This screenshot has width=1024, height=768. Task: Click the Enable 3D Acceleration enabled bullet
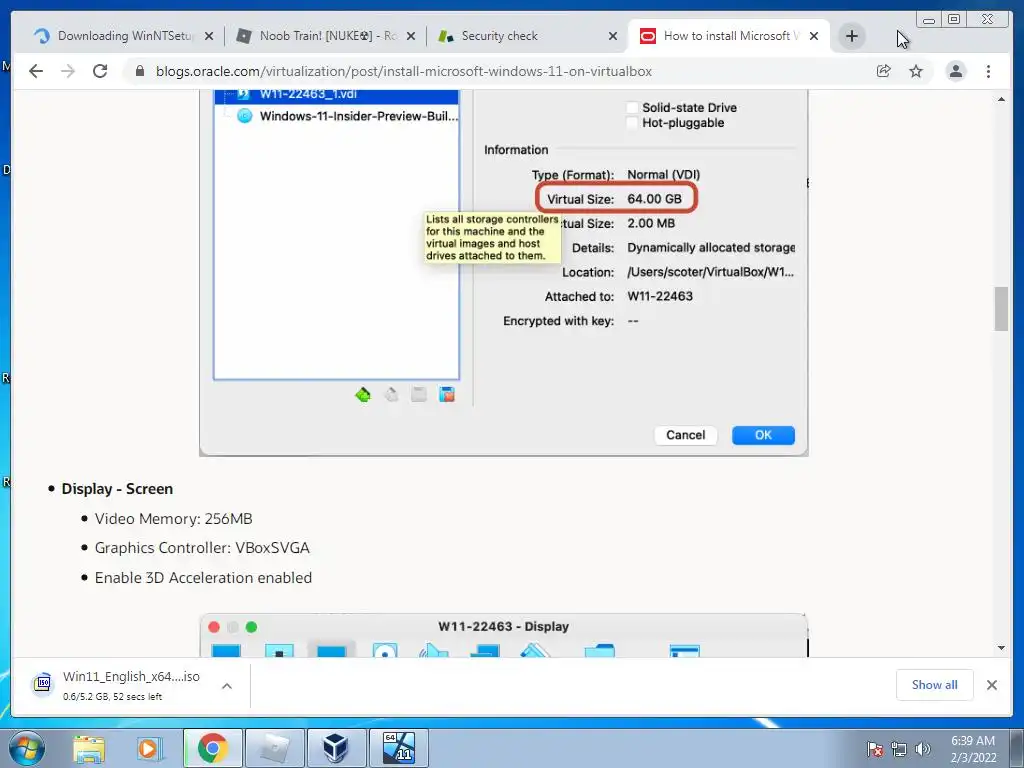point(203,578)
